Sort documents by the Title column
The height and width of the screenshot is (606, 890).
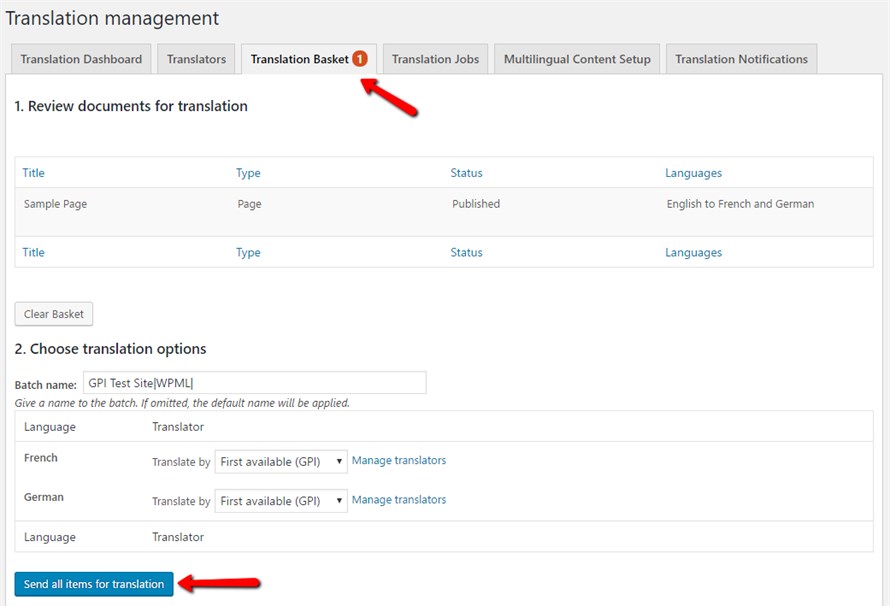pyautogui.click(x=33, y=172)
